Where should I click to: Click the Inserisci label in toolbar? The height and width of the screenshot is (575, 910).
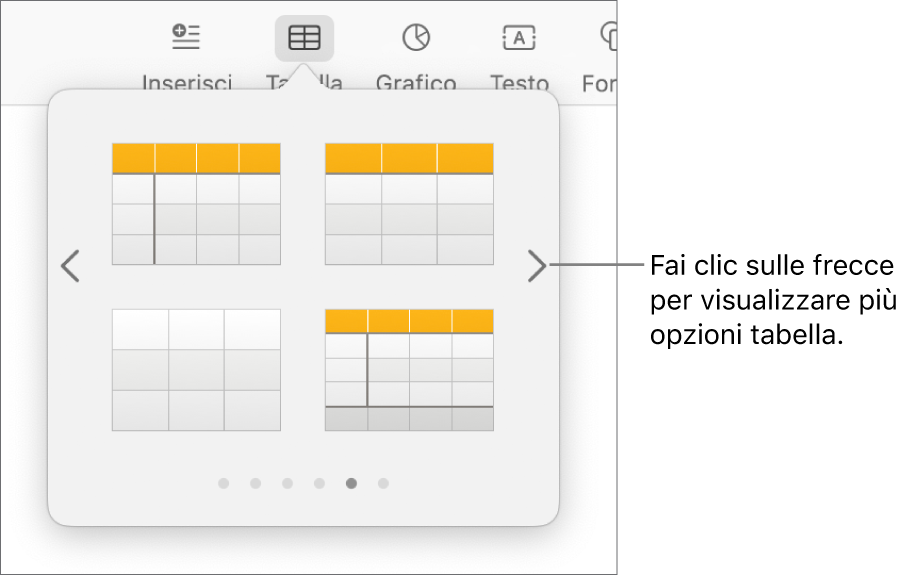pyautogui.click(x=187, y=83)
